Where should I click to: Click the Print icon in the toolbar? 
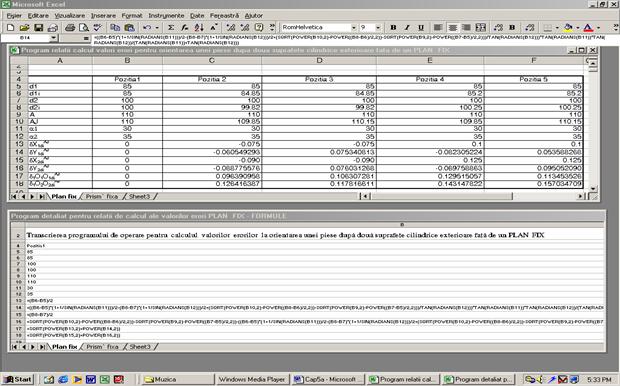click(70, 27)
